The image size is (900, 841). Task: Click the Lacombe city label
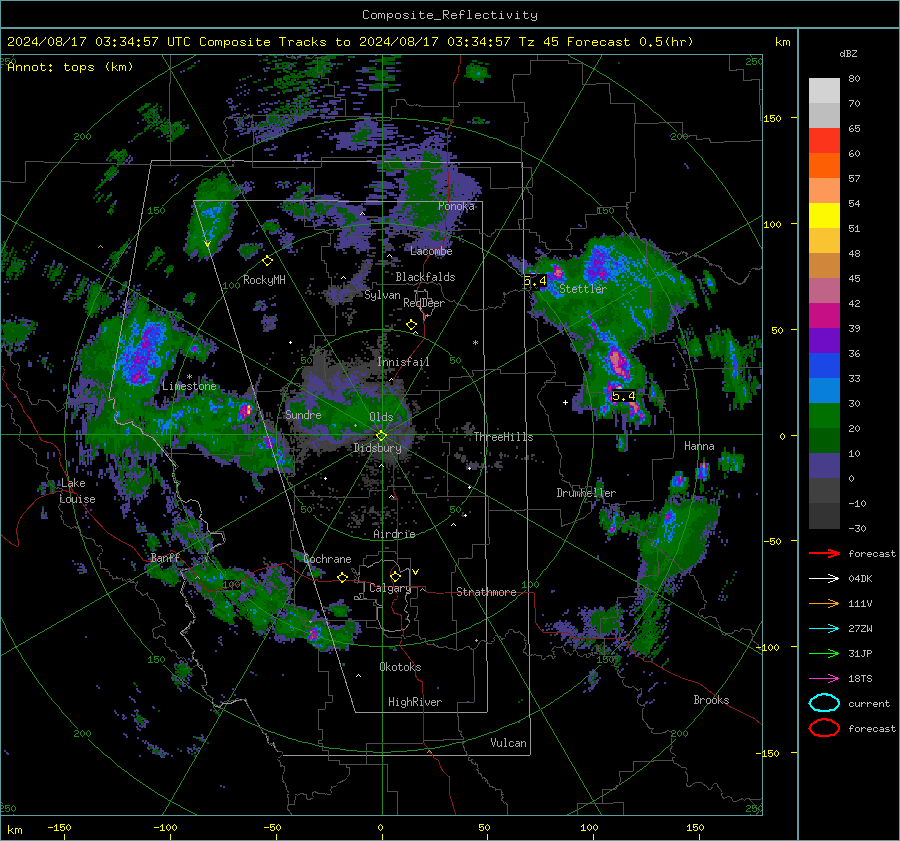coord(431,251)
